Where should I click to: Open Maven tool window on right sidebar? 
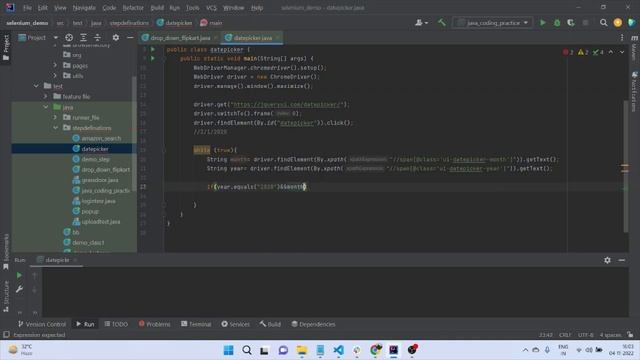[634, 47]
